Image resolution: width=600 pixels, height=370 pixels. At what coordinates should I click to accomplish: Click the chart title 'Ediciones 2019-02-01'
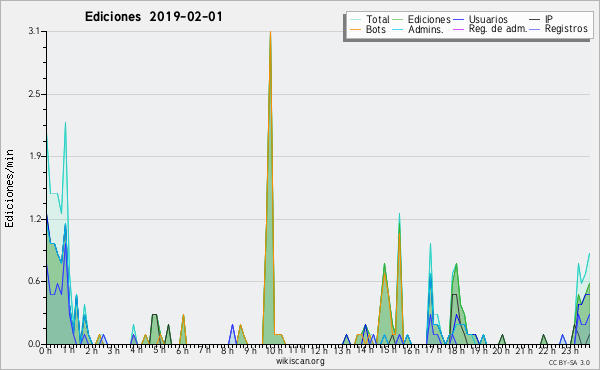(153, 17)
